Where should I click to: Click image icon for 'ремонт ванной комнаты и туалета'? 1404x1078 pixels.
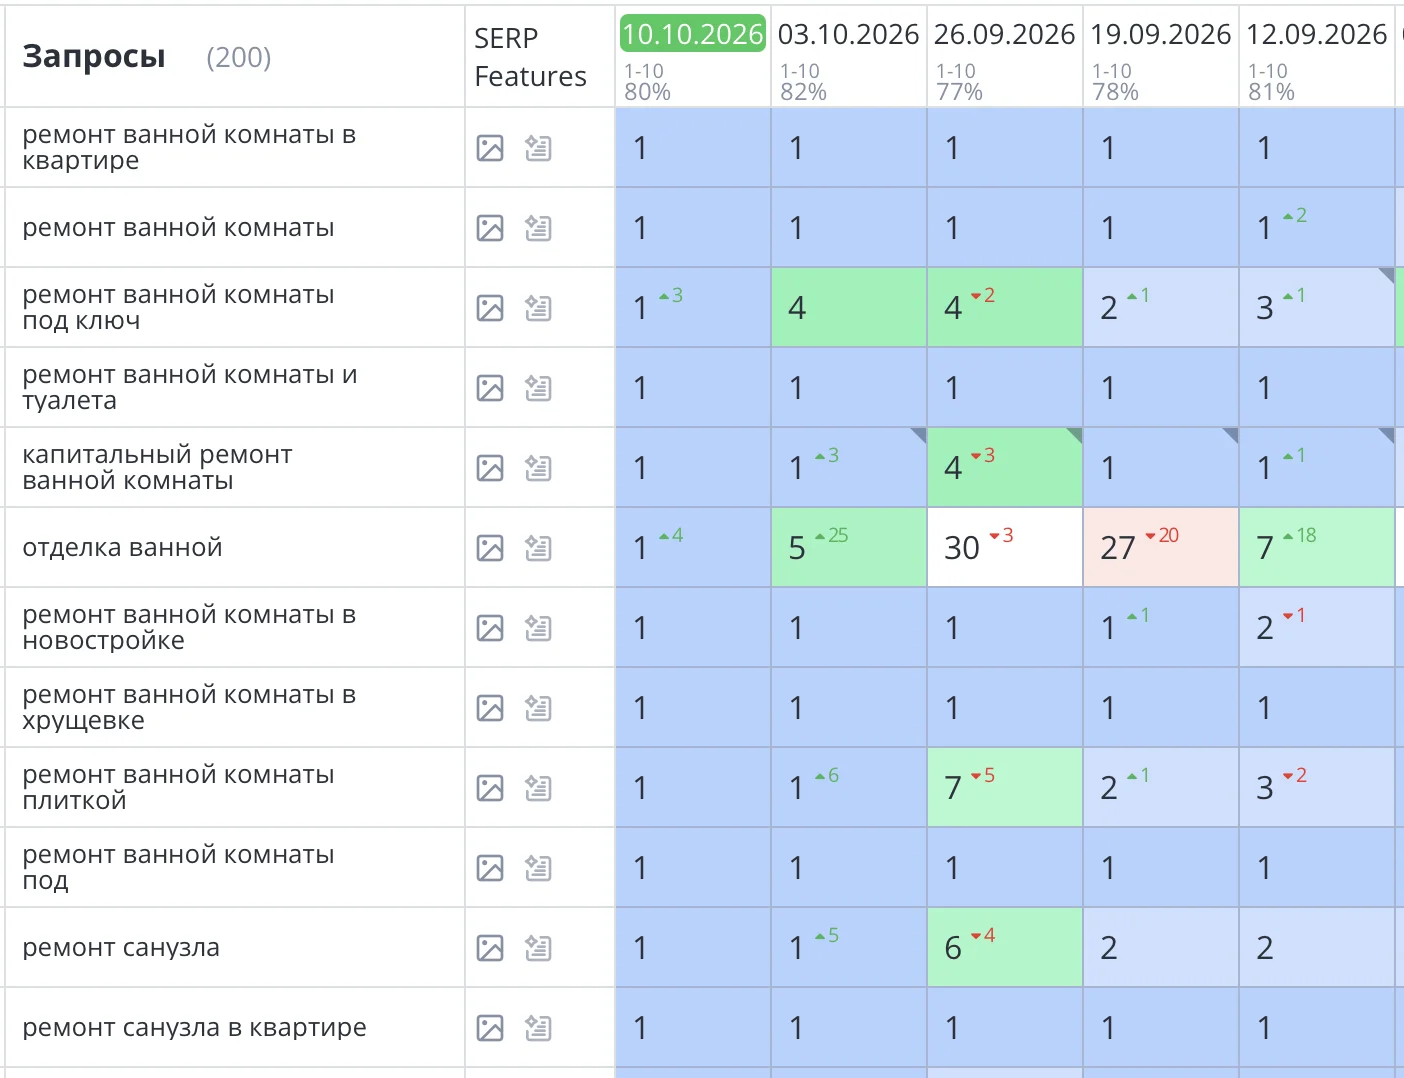pyautogui.click(x=490, y=388)
